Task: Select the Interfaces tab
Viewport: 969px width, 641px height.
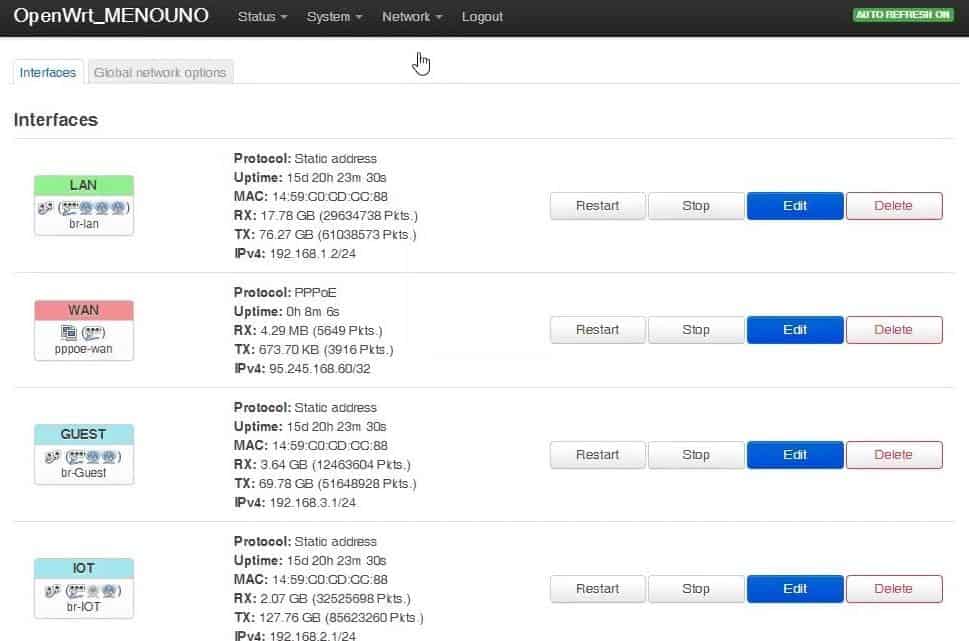Action: point(47,72)
